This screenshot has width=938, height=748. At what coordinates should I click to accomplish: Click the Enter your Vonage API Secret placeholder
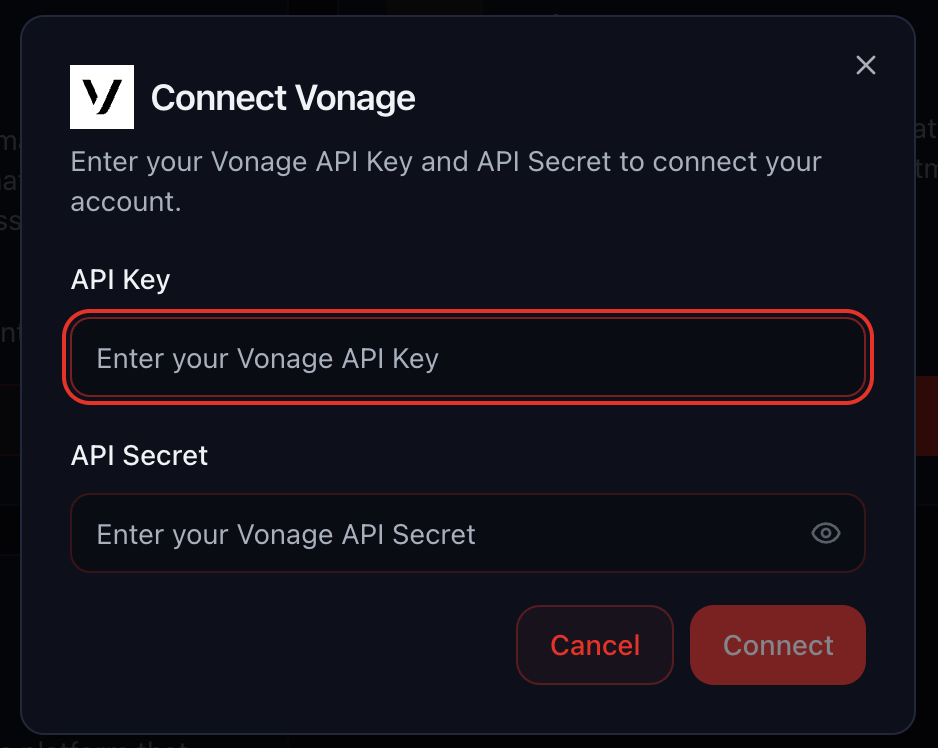(285, 533)
